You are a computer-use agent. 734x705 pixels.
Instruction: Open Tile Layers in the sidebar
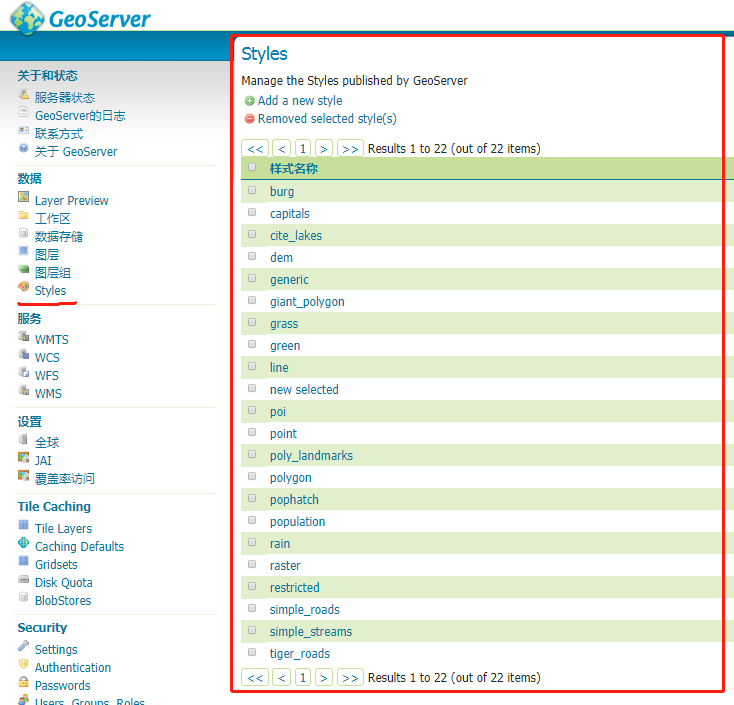[x=63, y=529]
